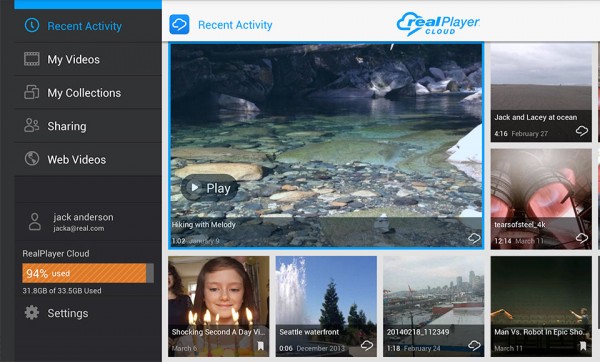Click the Settings gear icon
Viewport: 600px width, 362px height.
pyautogui.click(x=32, y=313)
